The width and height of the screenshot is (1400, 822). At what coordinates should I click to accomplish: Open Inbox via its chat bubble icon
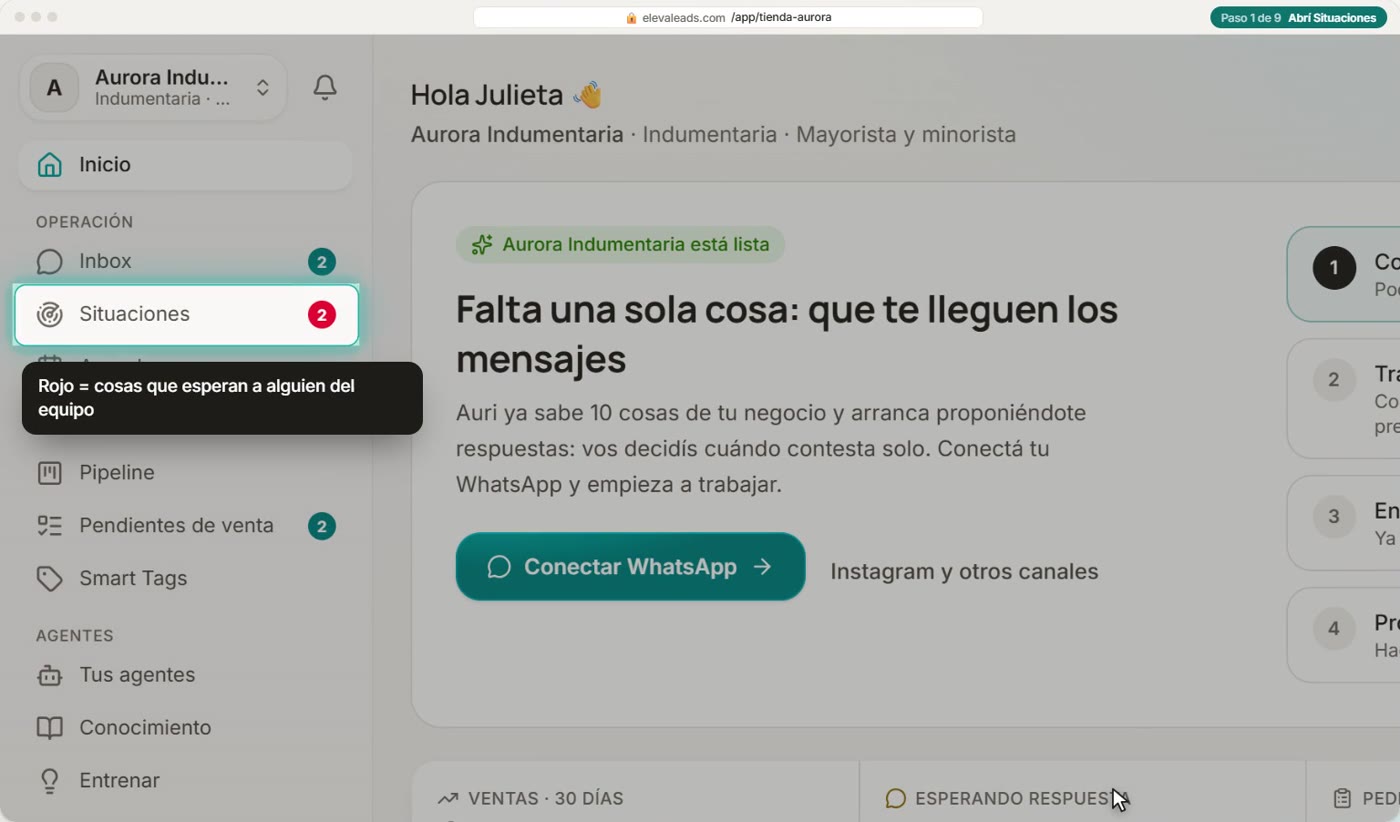pyautogui.click(x=49, y=262)
